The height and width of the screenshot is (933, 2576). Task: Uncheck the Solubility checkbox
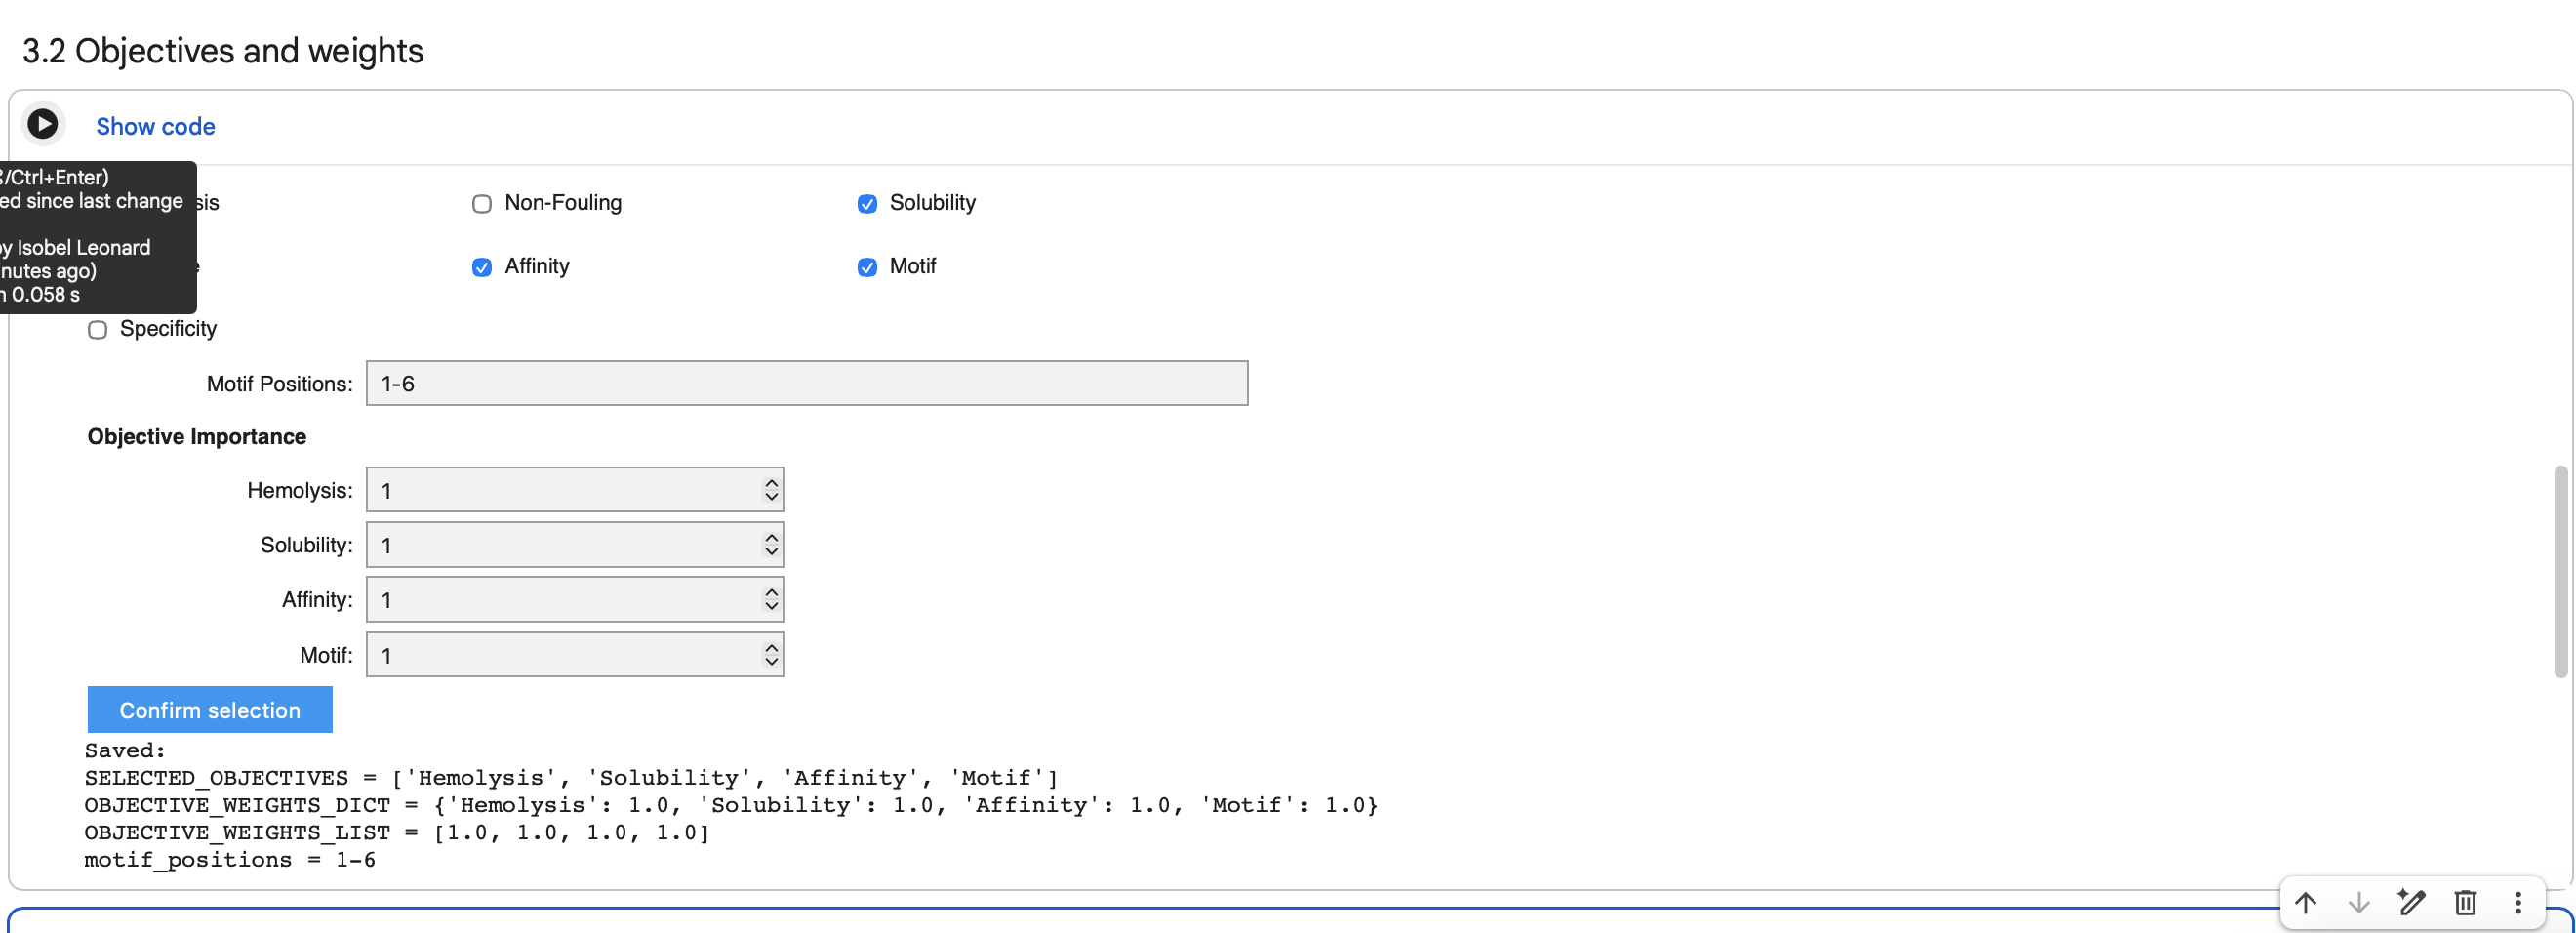[867, 204]
